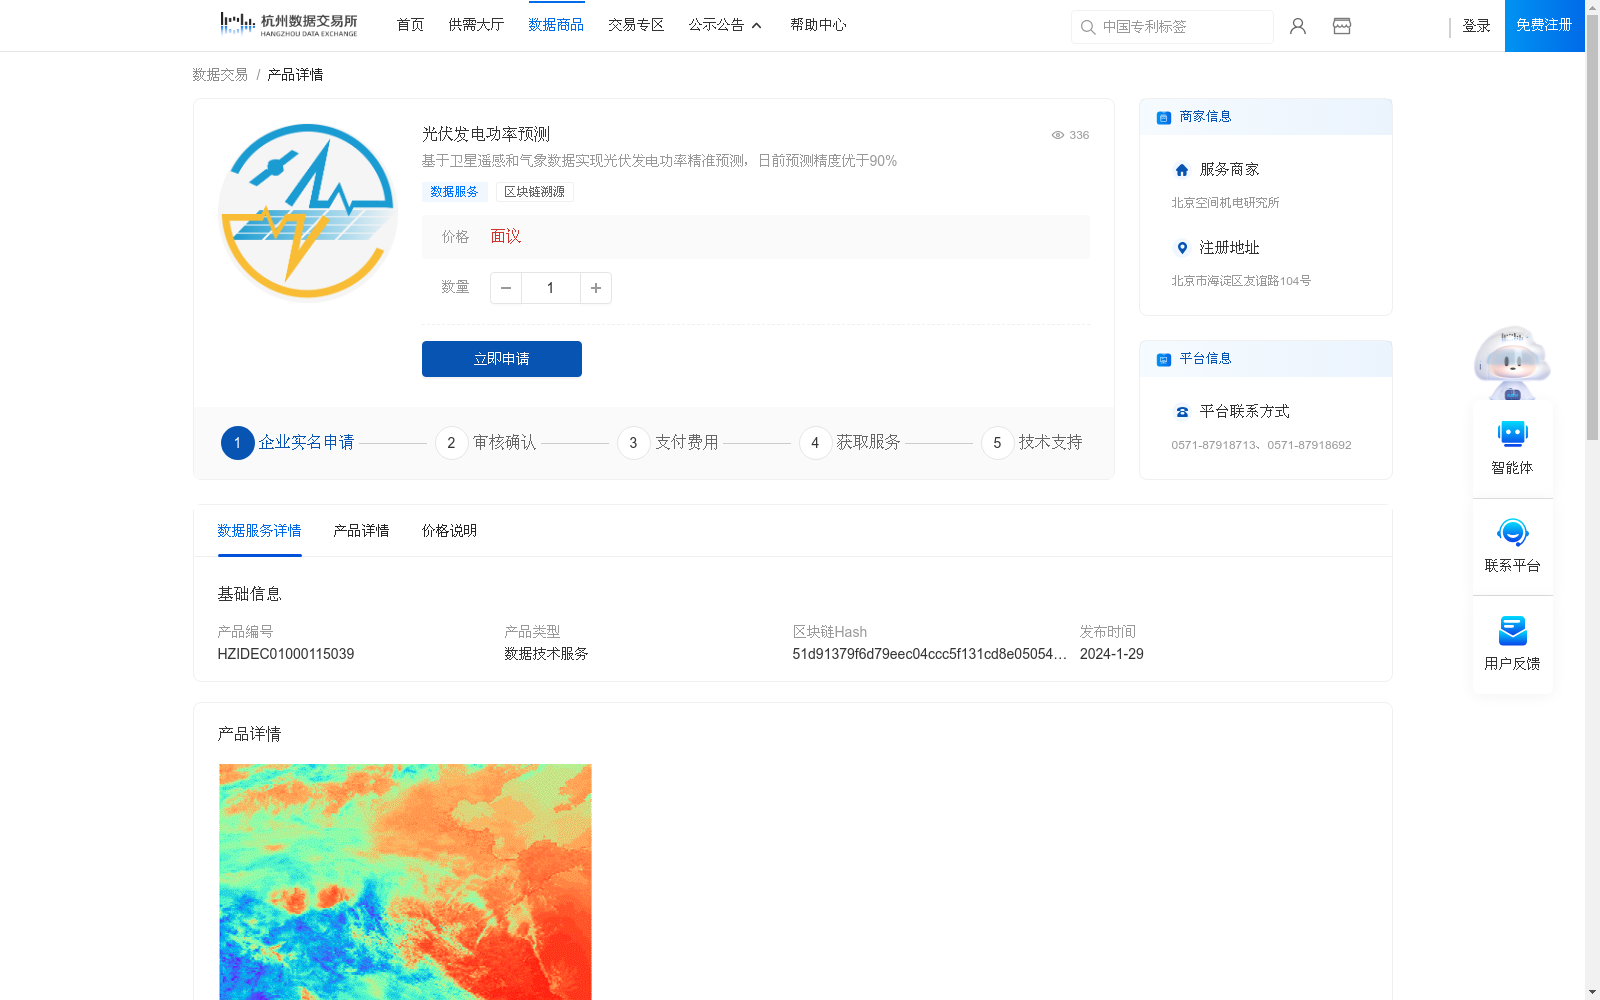
Task: Expand the 公示公告 dropdown menu
Action: point(724,25)
